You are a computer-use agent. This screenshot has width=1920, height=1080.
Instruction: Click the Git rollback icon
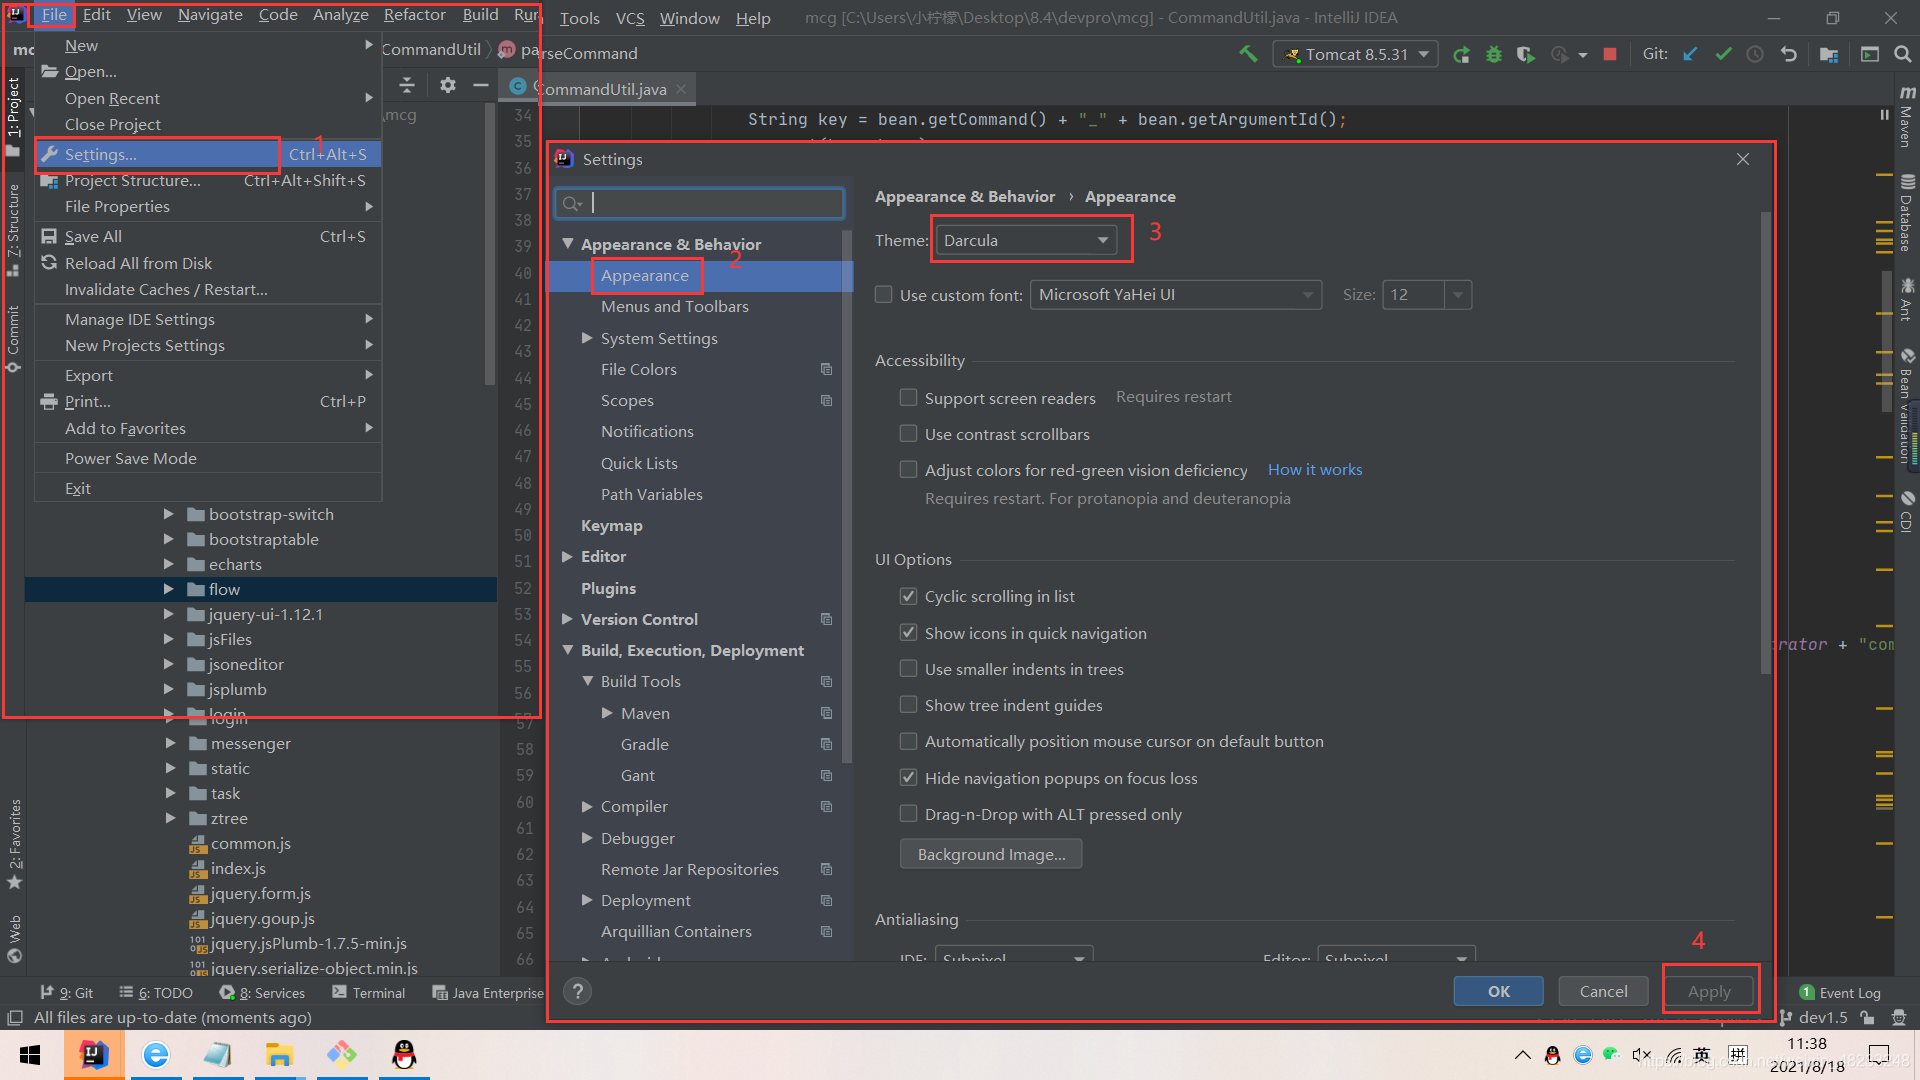tap(1789, 54)
